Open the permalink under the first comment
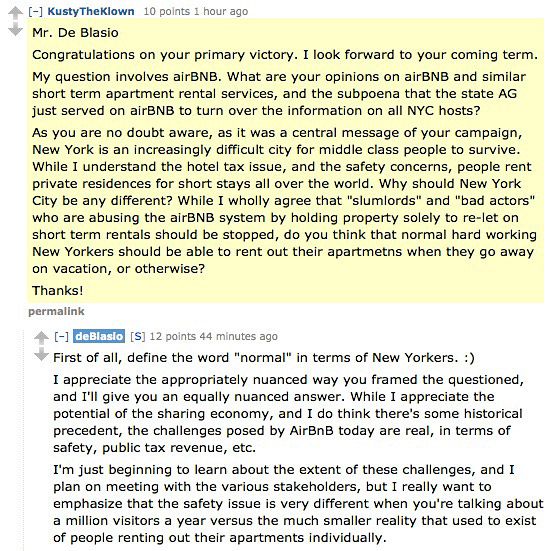This screenshot has width=560, height=551. tap(56, 311)
